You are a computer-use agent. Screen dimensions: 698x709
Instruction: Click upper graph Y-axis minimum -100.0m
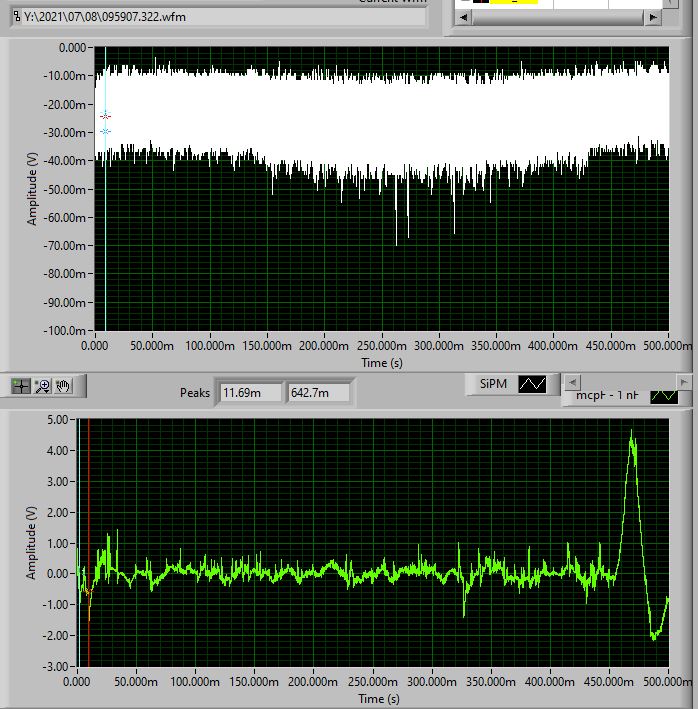(x=65, y=331)
